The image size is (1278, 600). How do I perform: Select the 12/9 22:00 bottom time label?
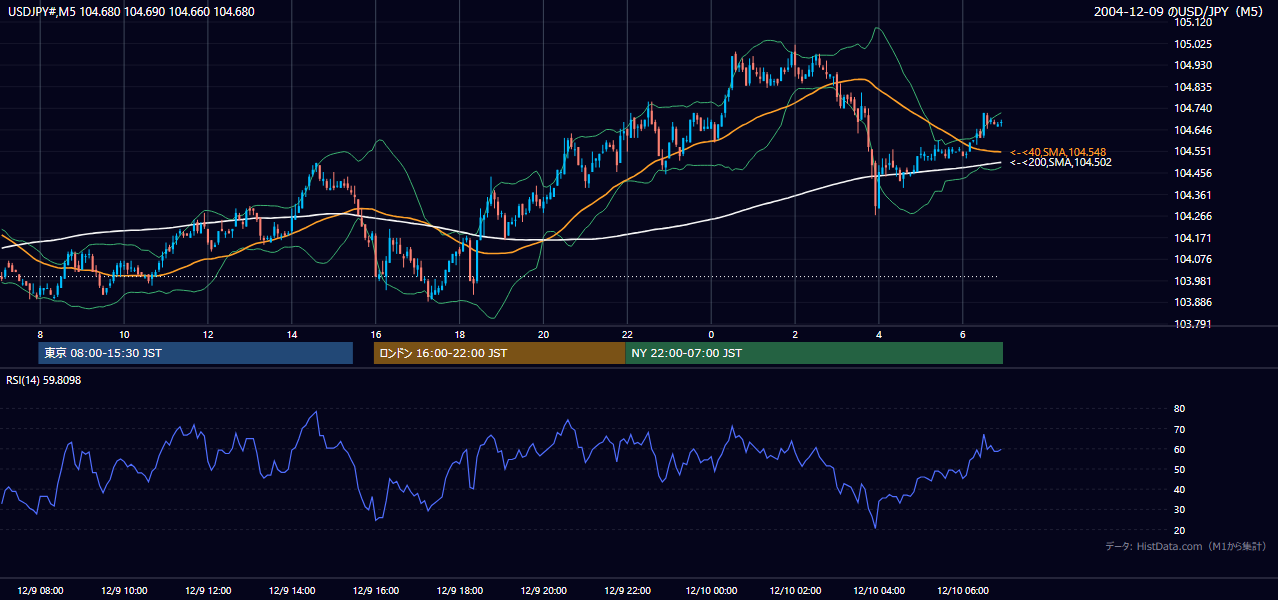(627, 591)
